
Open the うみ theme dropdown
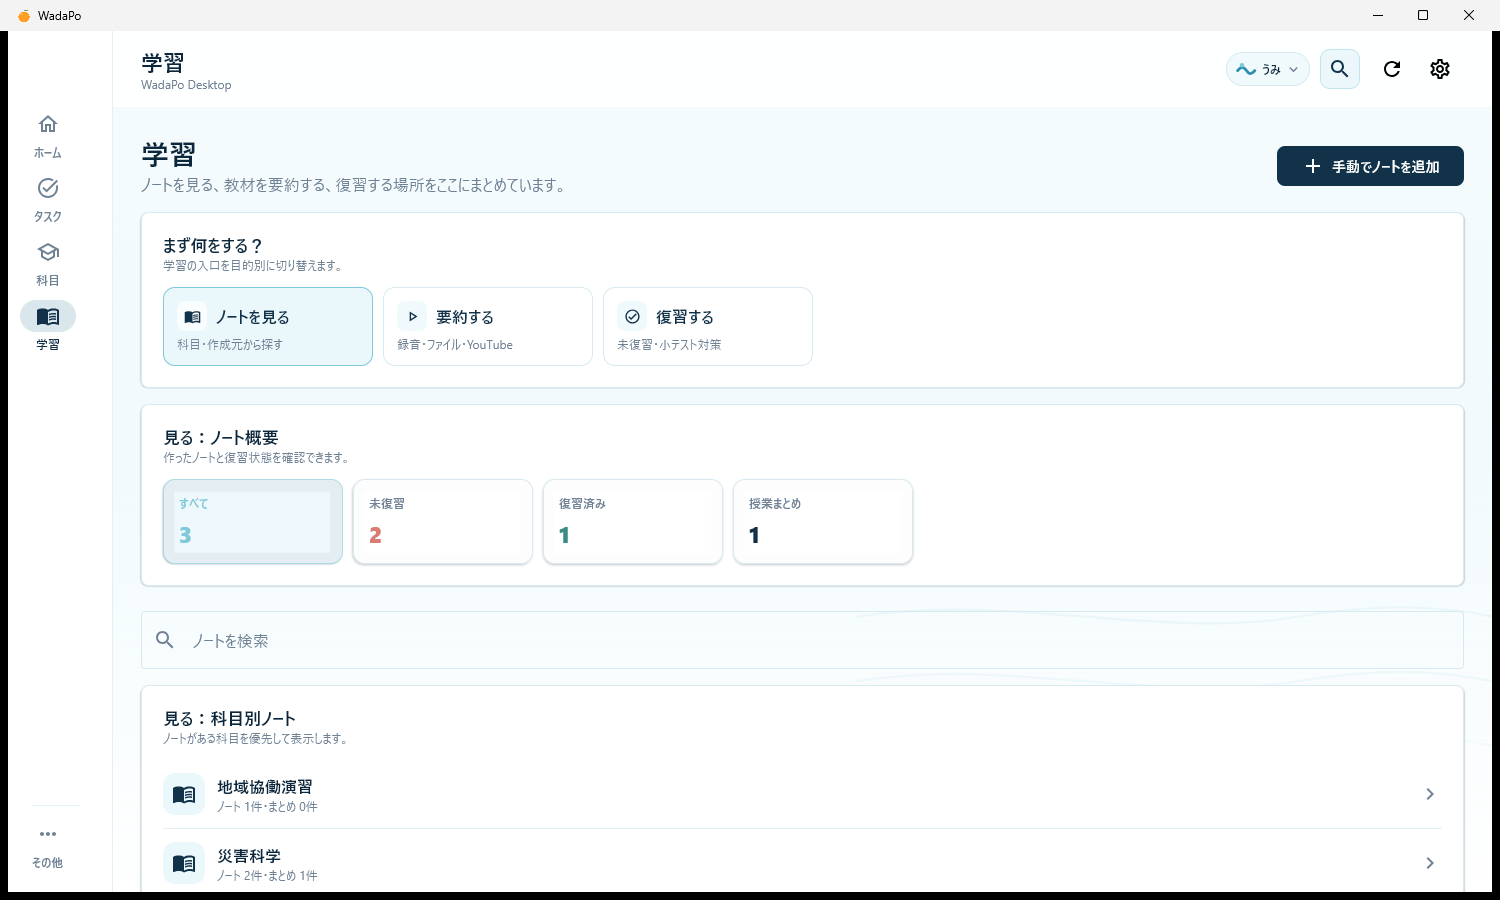pos(1268,69)
